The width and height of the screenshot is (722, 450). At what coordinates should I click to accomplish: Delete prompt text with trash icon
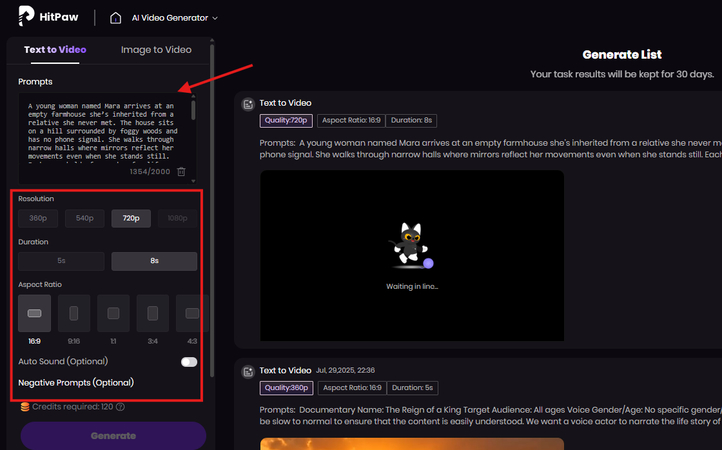[x=181, y=172]
